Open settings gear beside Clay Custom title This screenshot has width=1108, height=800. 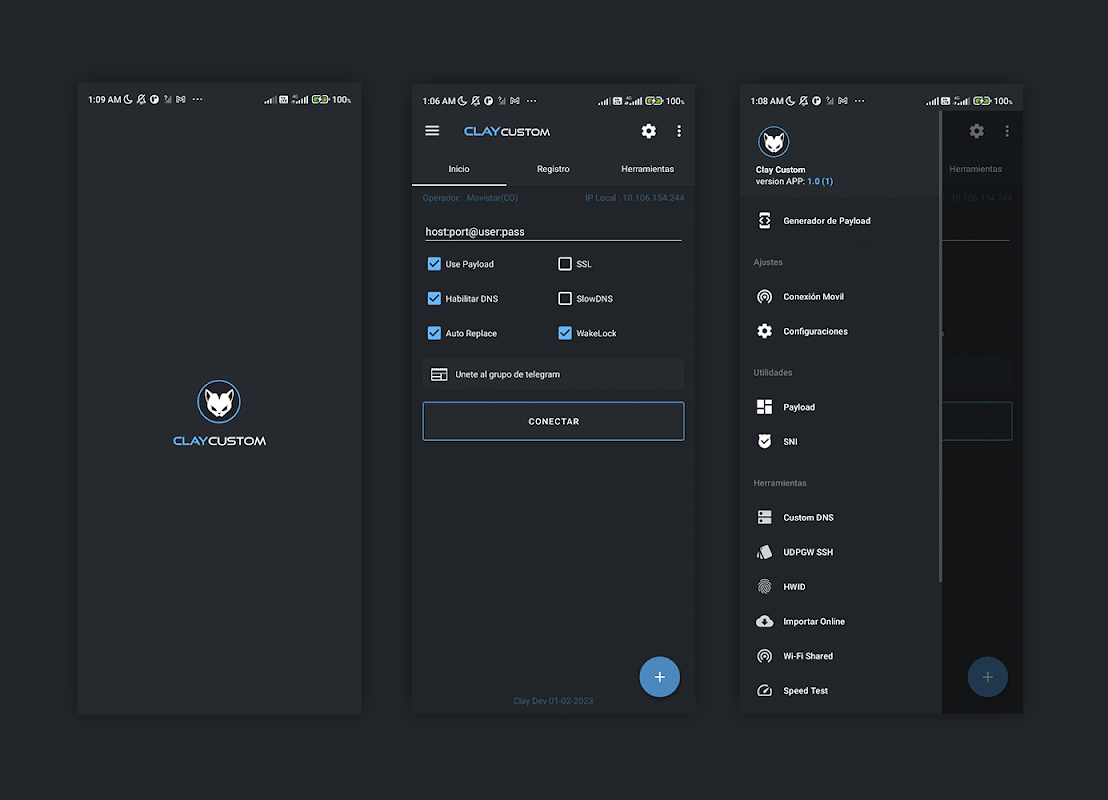click(649, 131)
